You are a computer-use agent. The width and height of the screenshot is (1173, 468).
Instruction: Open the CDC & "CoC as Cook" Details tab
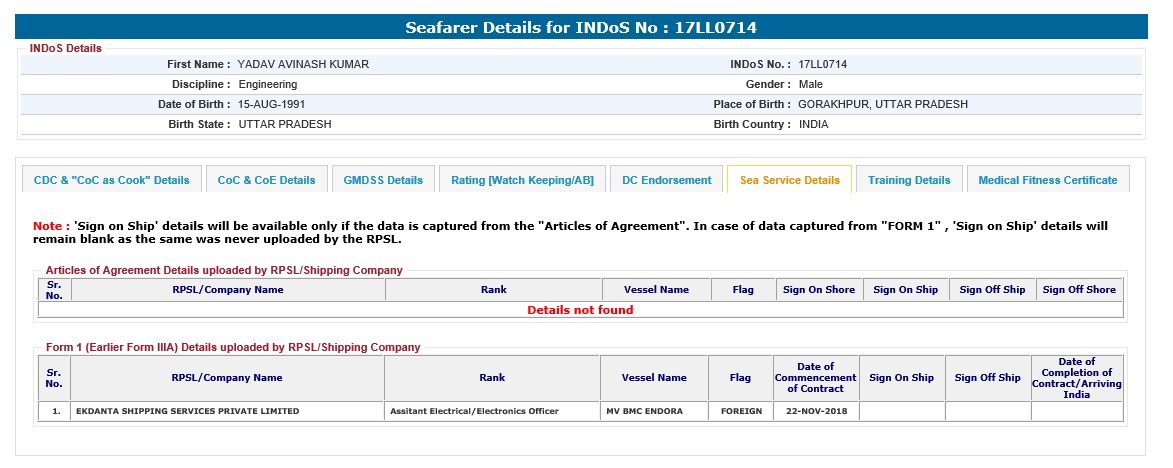coord(111,180)
